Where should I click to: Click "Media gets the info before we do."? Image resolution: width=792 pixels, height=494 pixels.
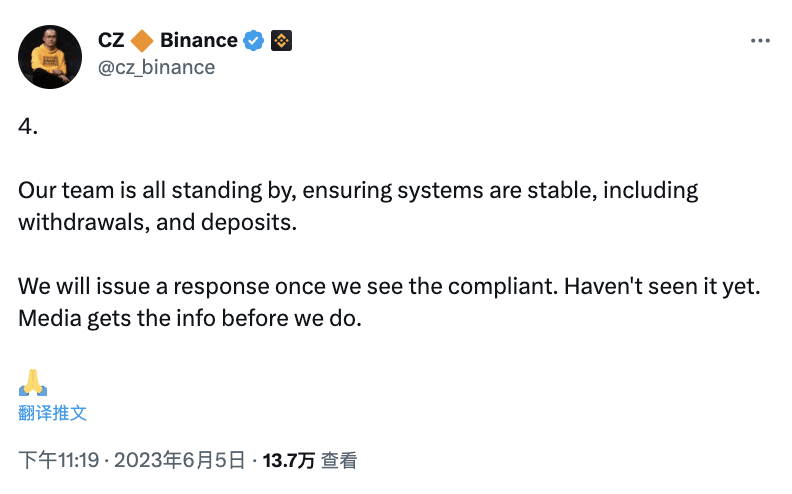(190, 319)
